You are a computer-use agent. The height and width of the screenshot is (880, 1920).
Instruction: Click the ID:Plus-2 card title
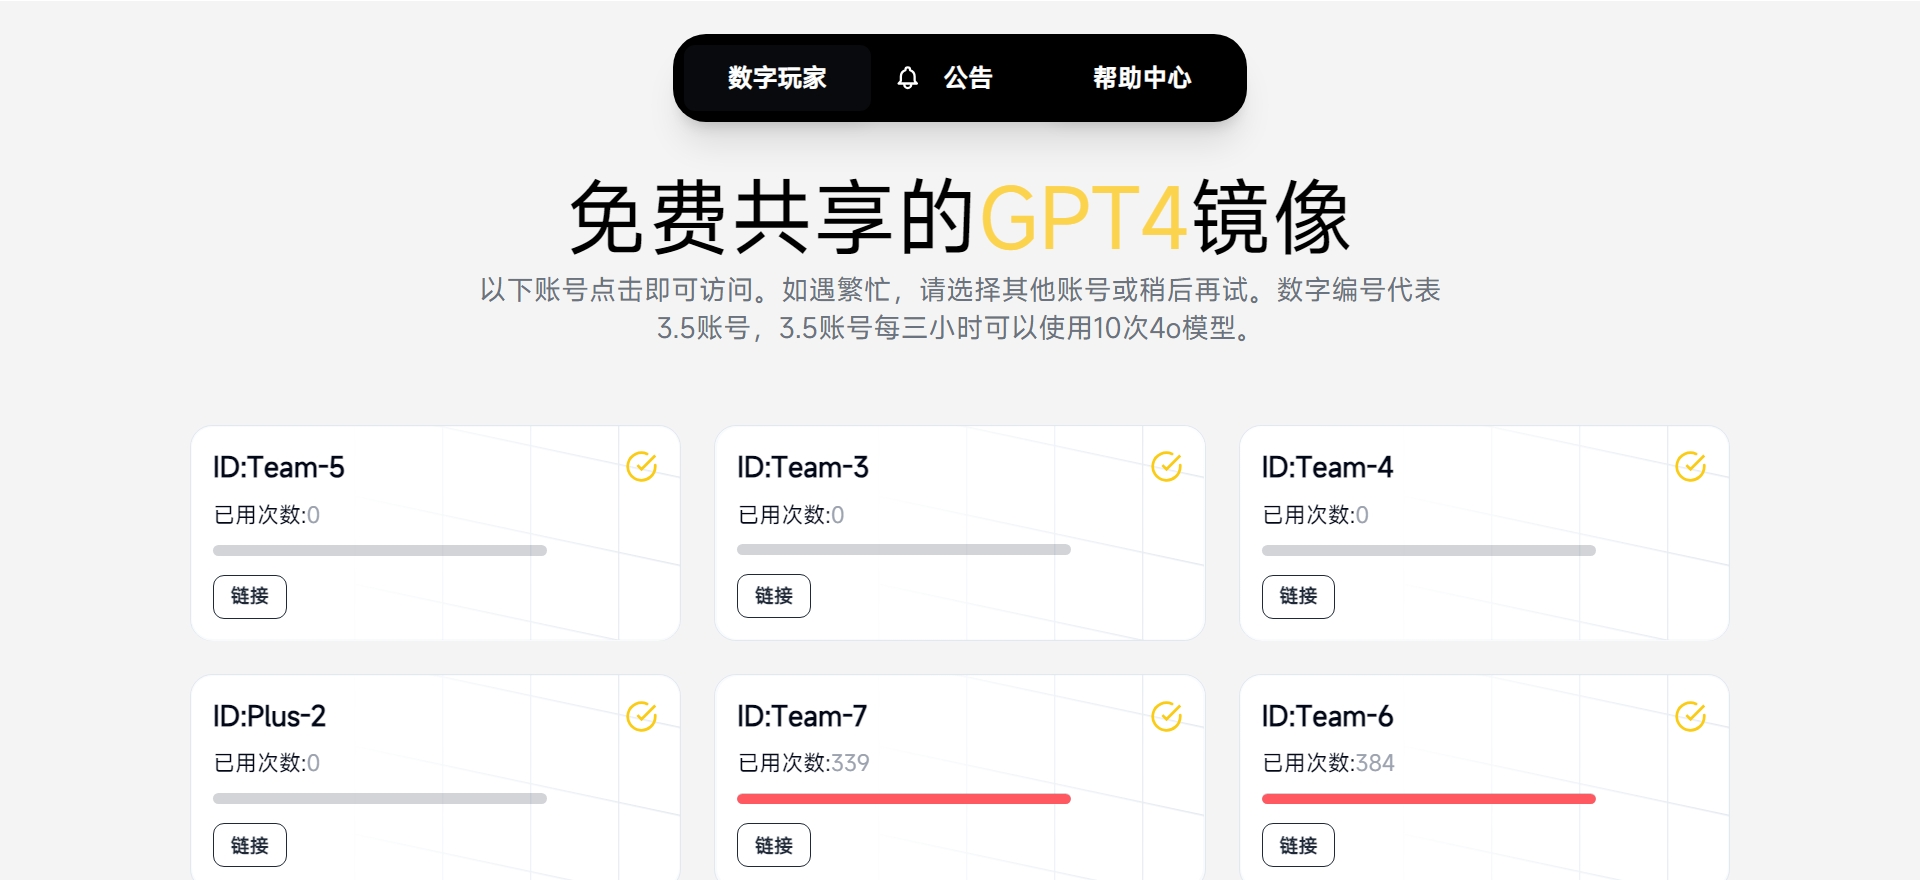[269, 716]
